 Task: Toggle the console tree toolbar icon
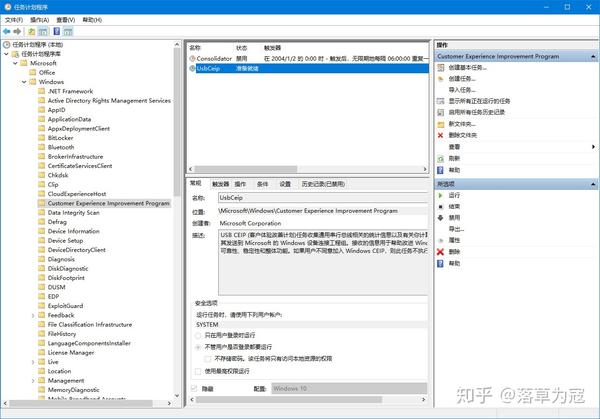44,31
